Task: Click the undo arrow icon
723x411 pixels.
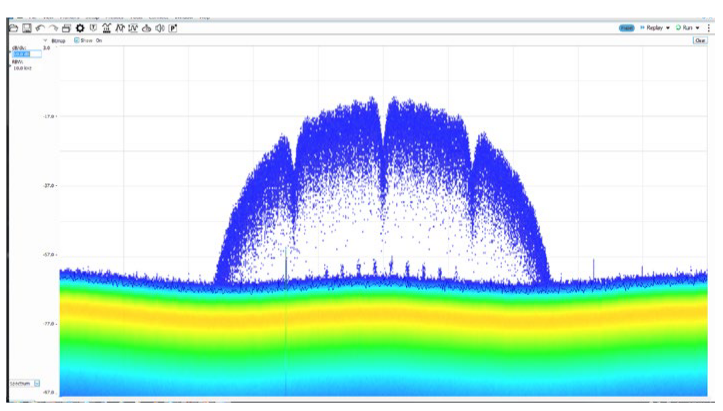Action: (x=40, y=28)
